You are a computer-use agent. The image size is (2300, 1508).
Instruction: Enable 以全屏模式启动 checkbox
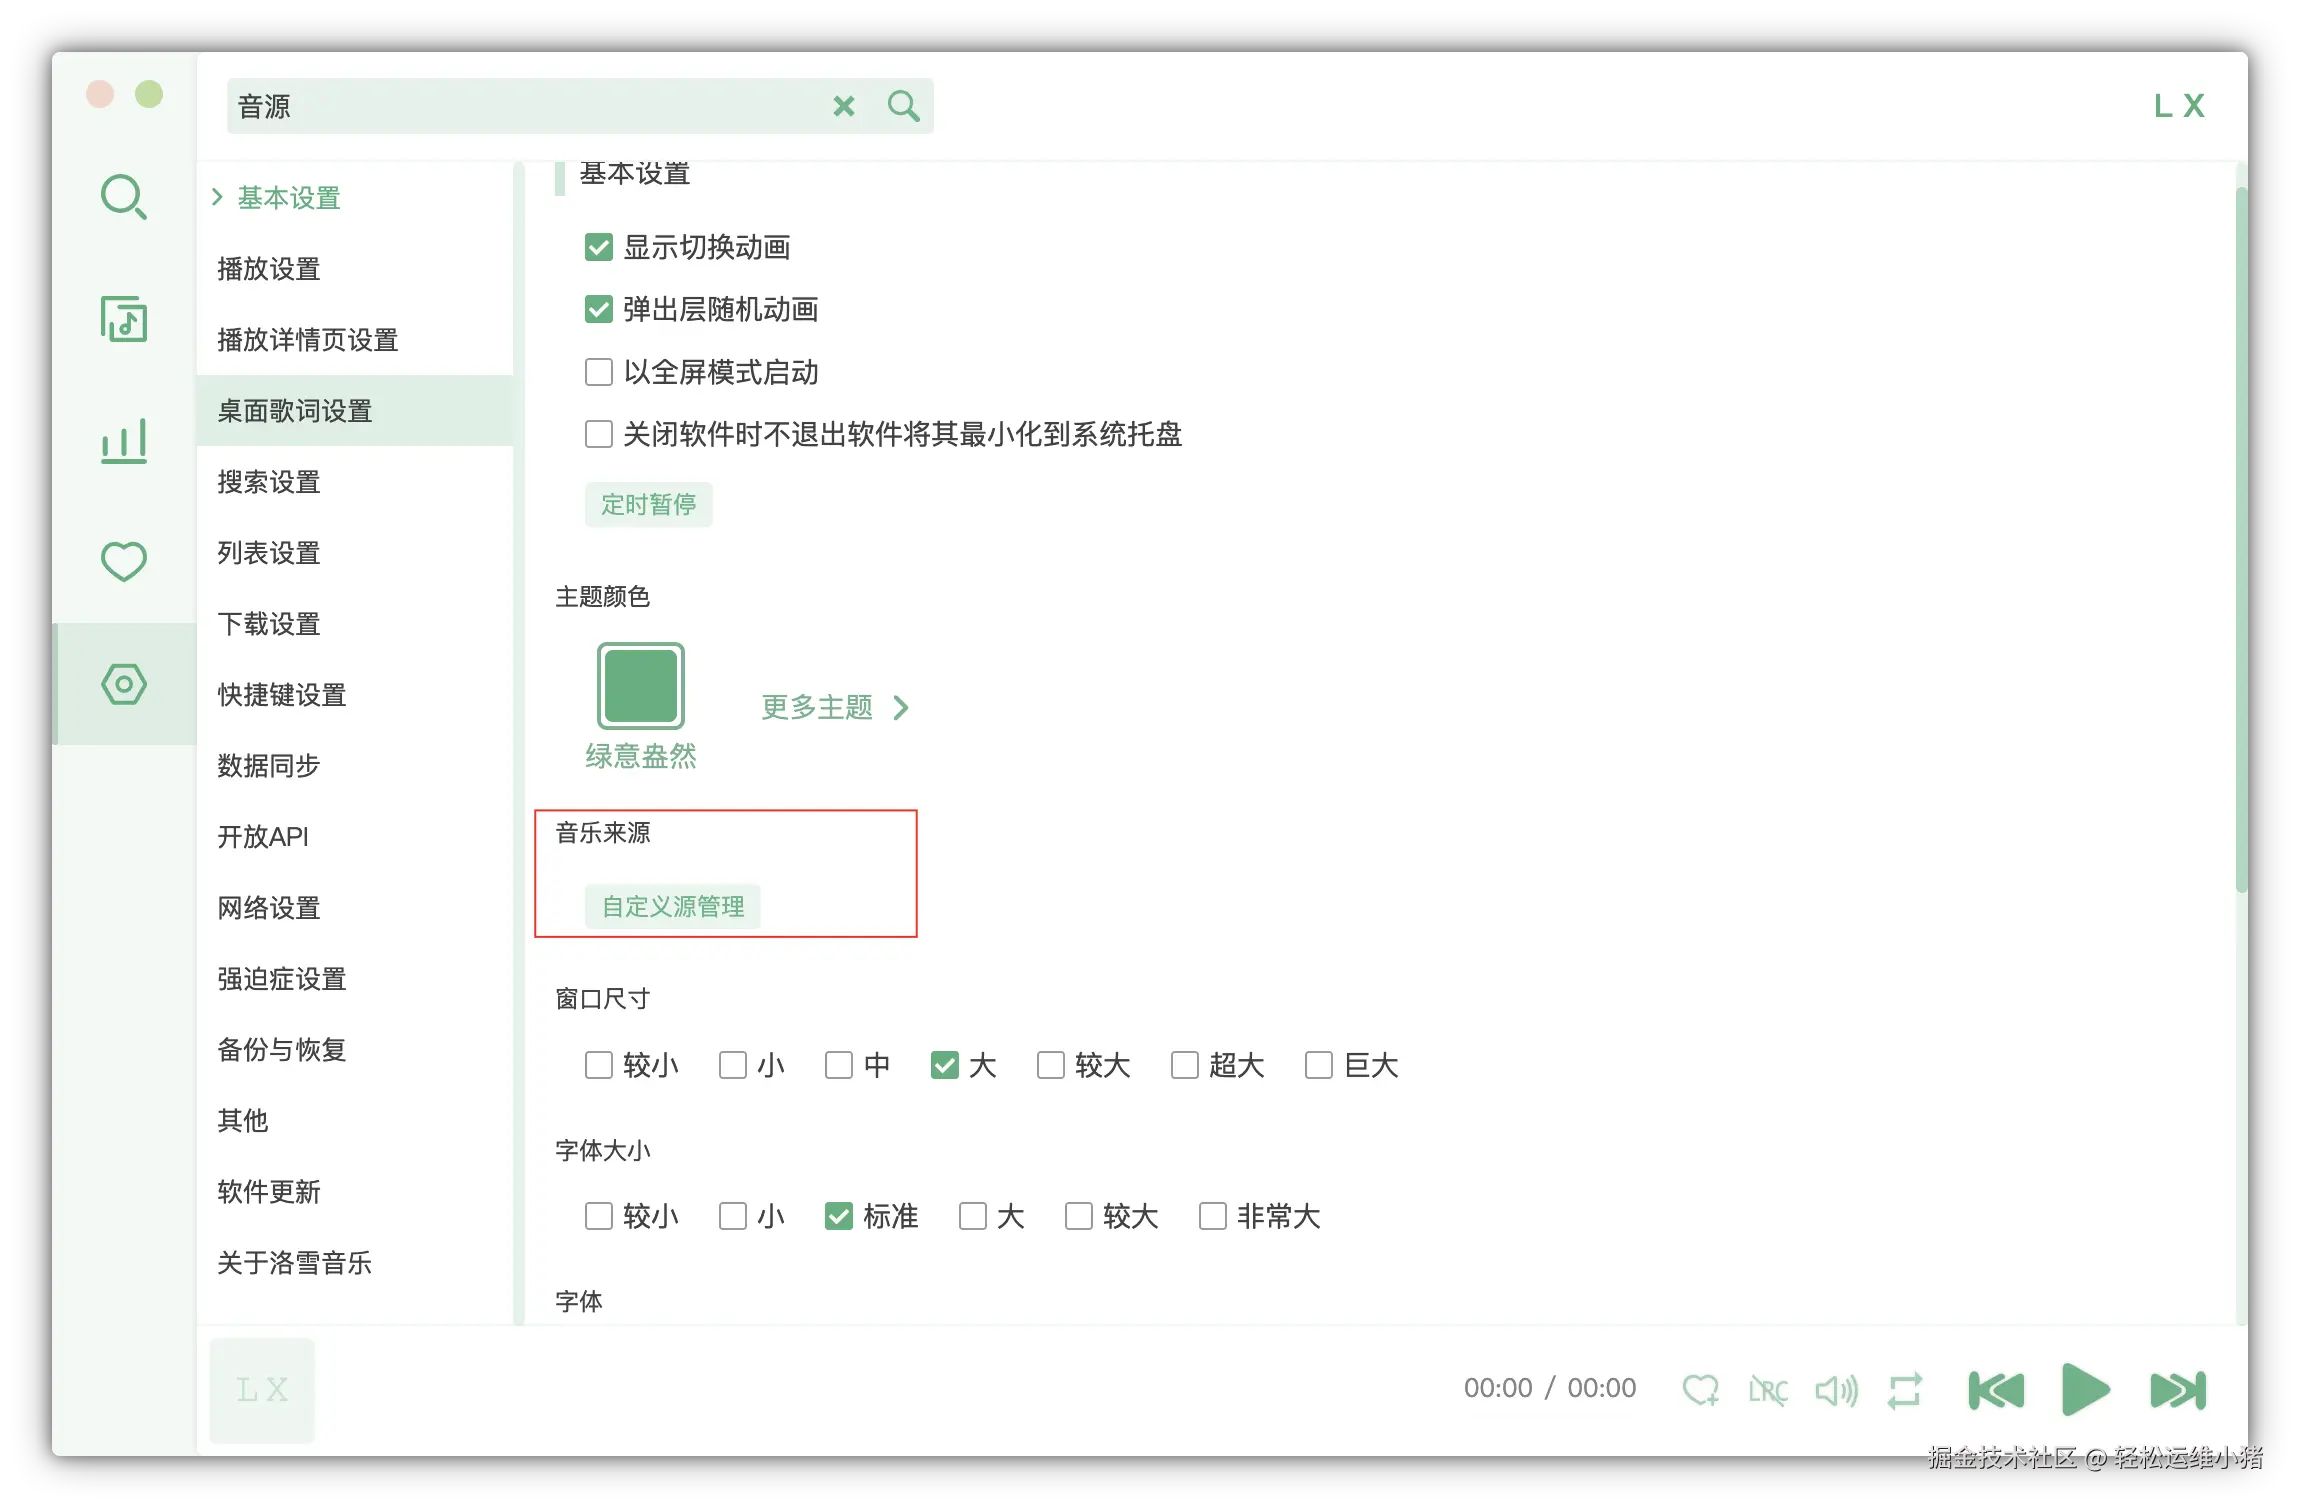[x=598, y=371]
